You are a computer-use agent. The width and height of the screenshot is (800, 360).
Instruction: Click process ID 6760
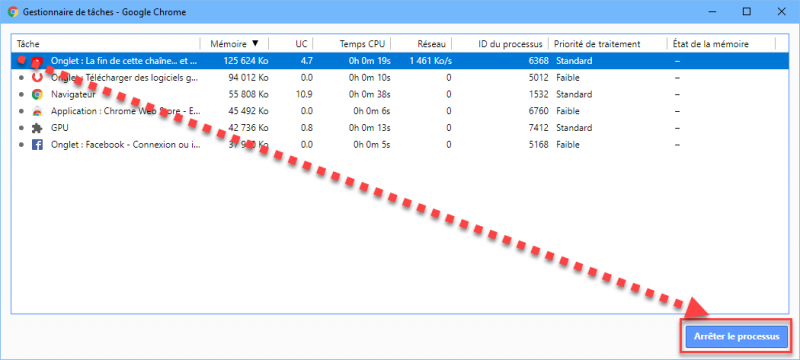pyautogui.click(x=539, y=111)
